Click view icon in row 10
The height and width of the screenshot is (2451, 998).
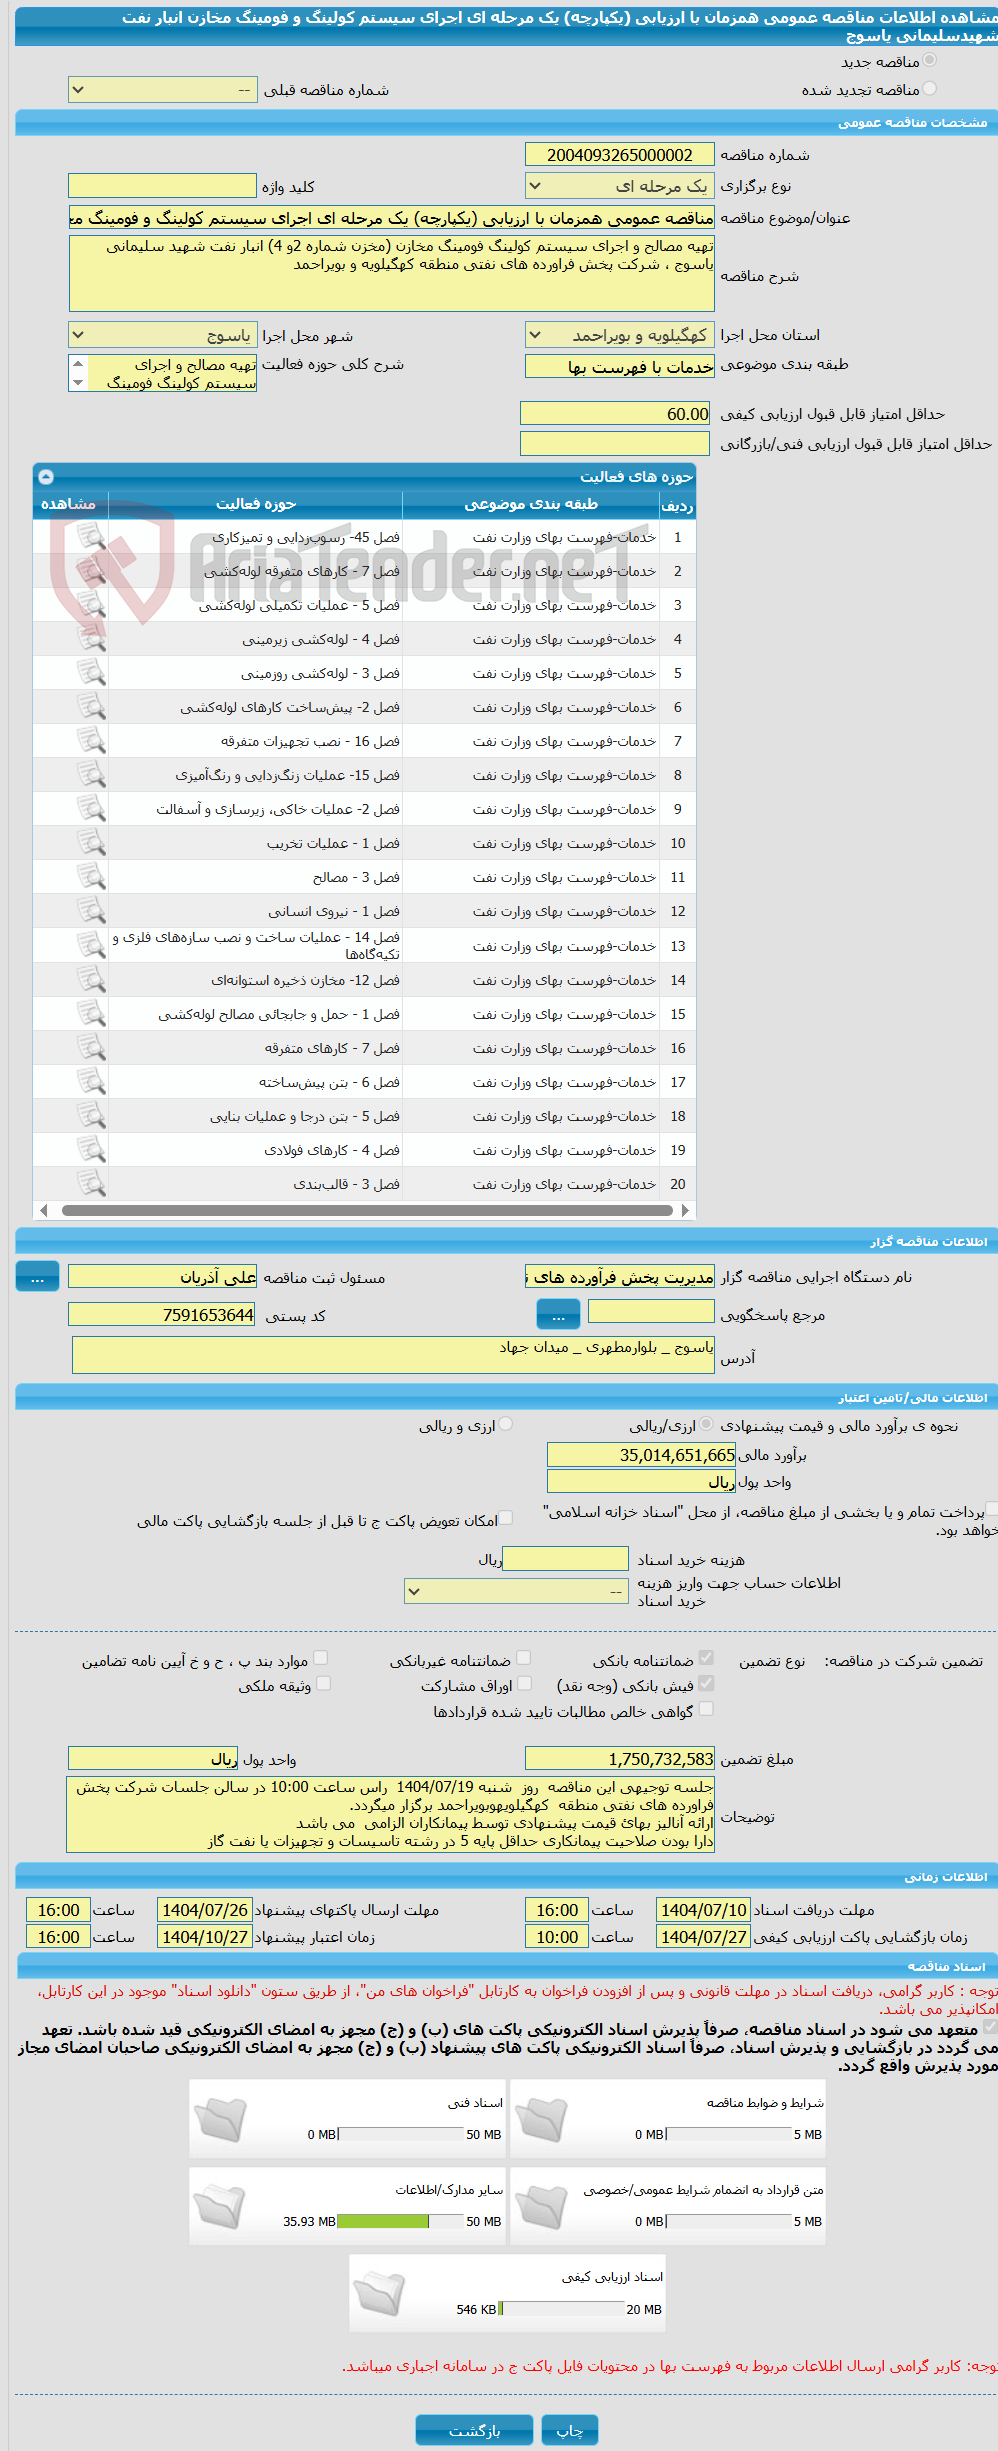click(91, 843)
